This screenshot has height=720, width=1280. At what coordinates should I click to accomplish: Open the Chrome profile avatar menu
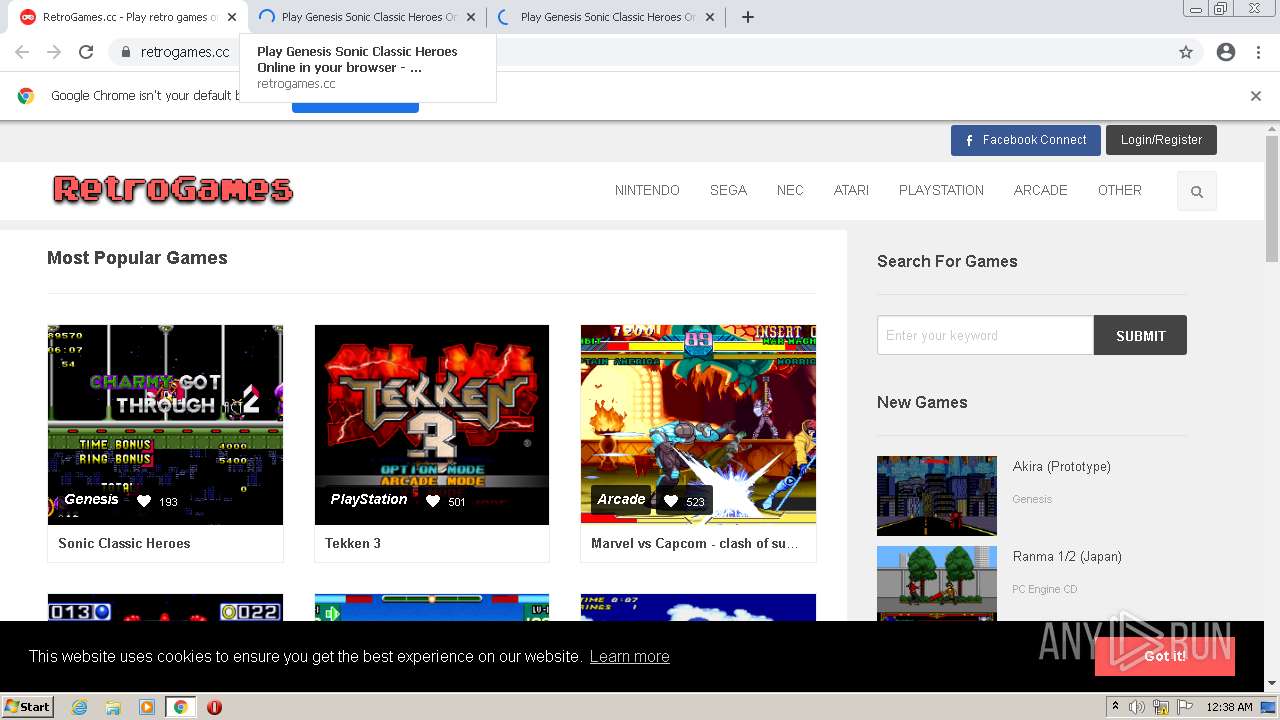(1226, 52)
